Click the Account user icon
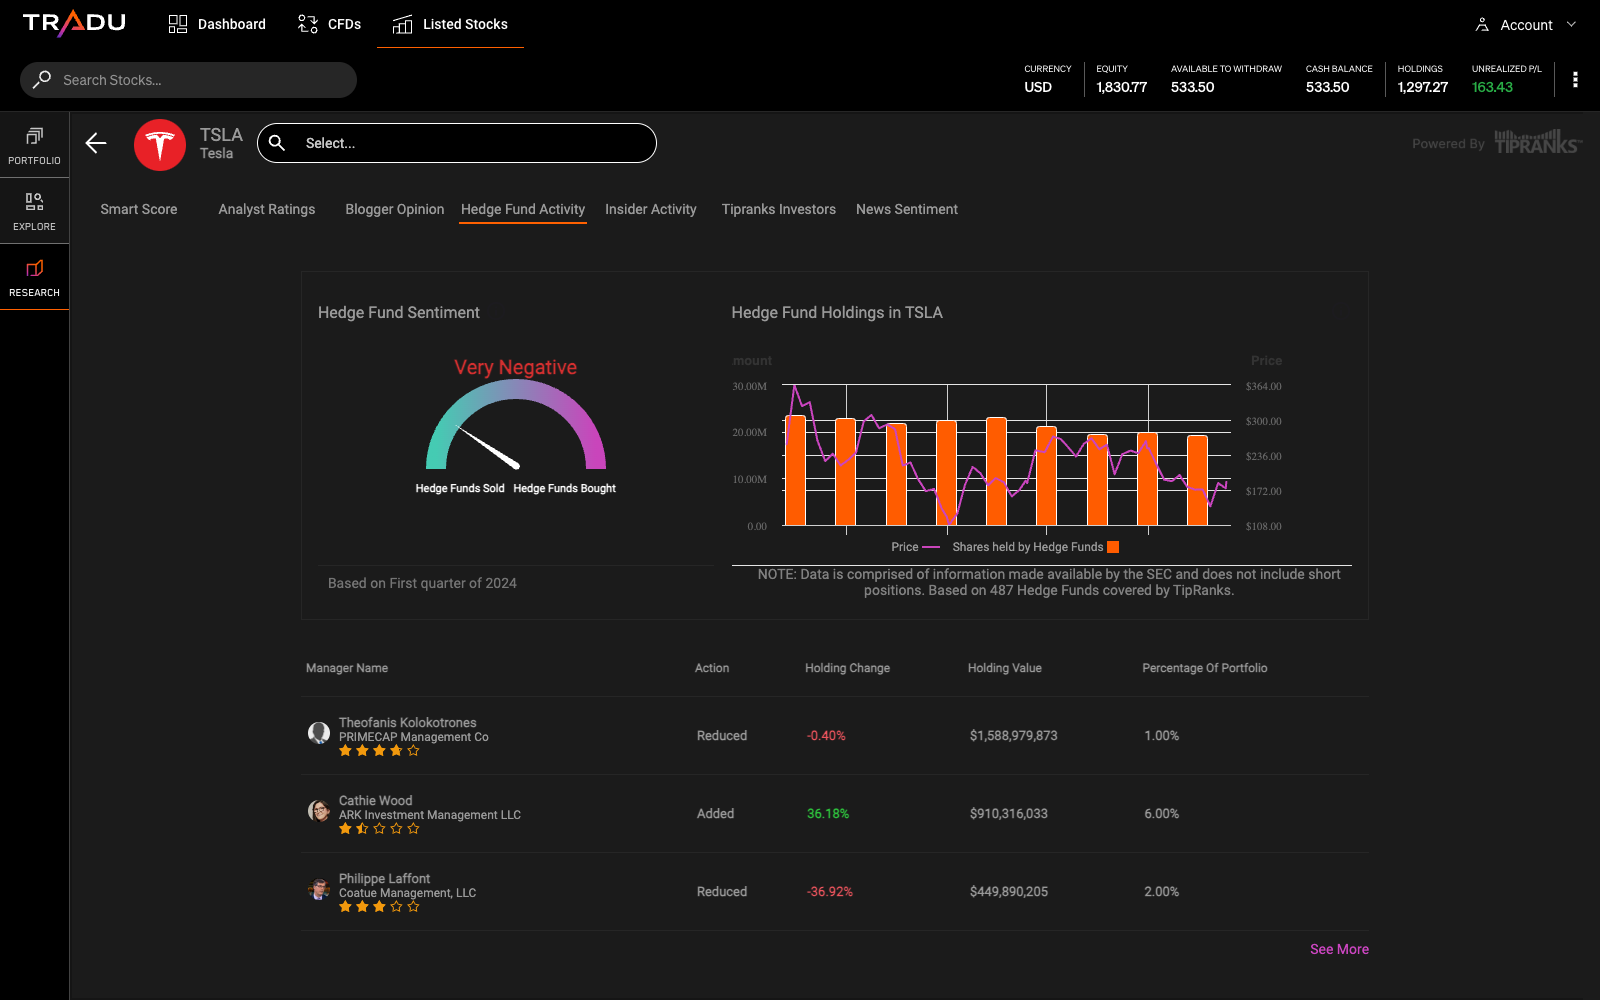 pyautogui.click(x=1482, y=25)
